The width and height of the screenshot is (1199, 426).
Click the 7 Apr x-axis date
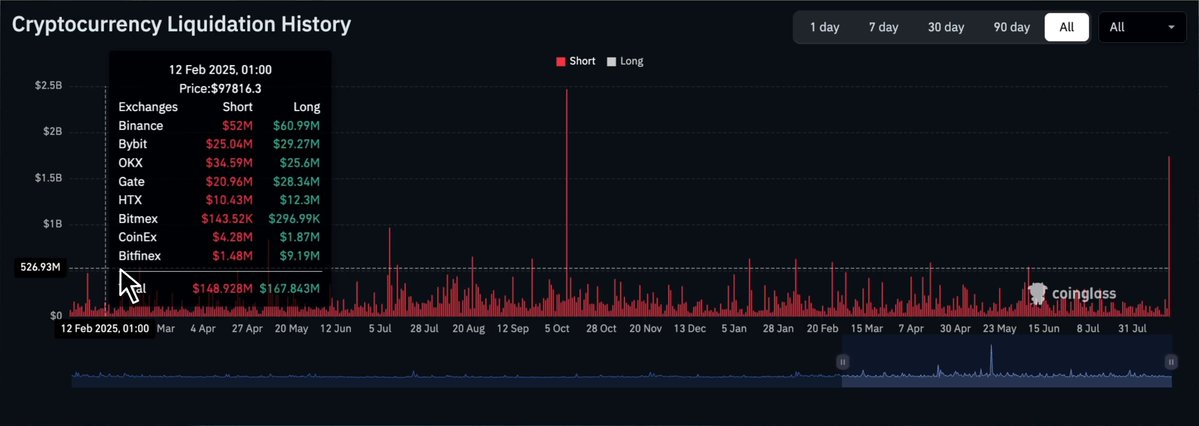[x=911, y=328]
